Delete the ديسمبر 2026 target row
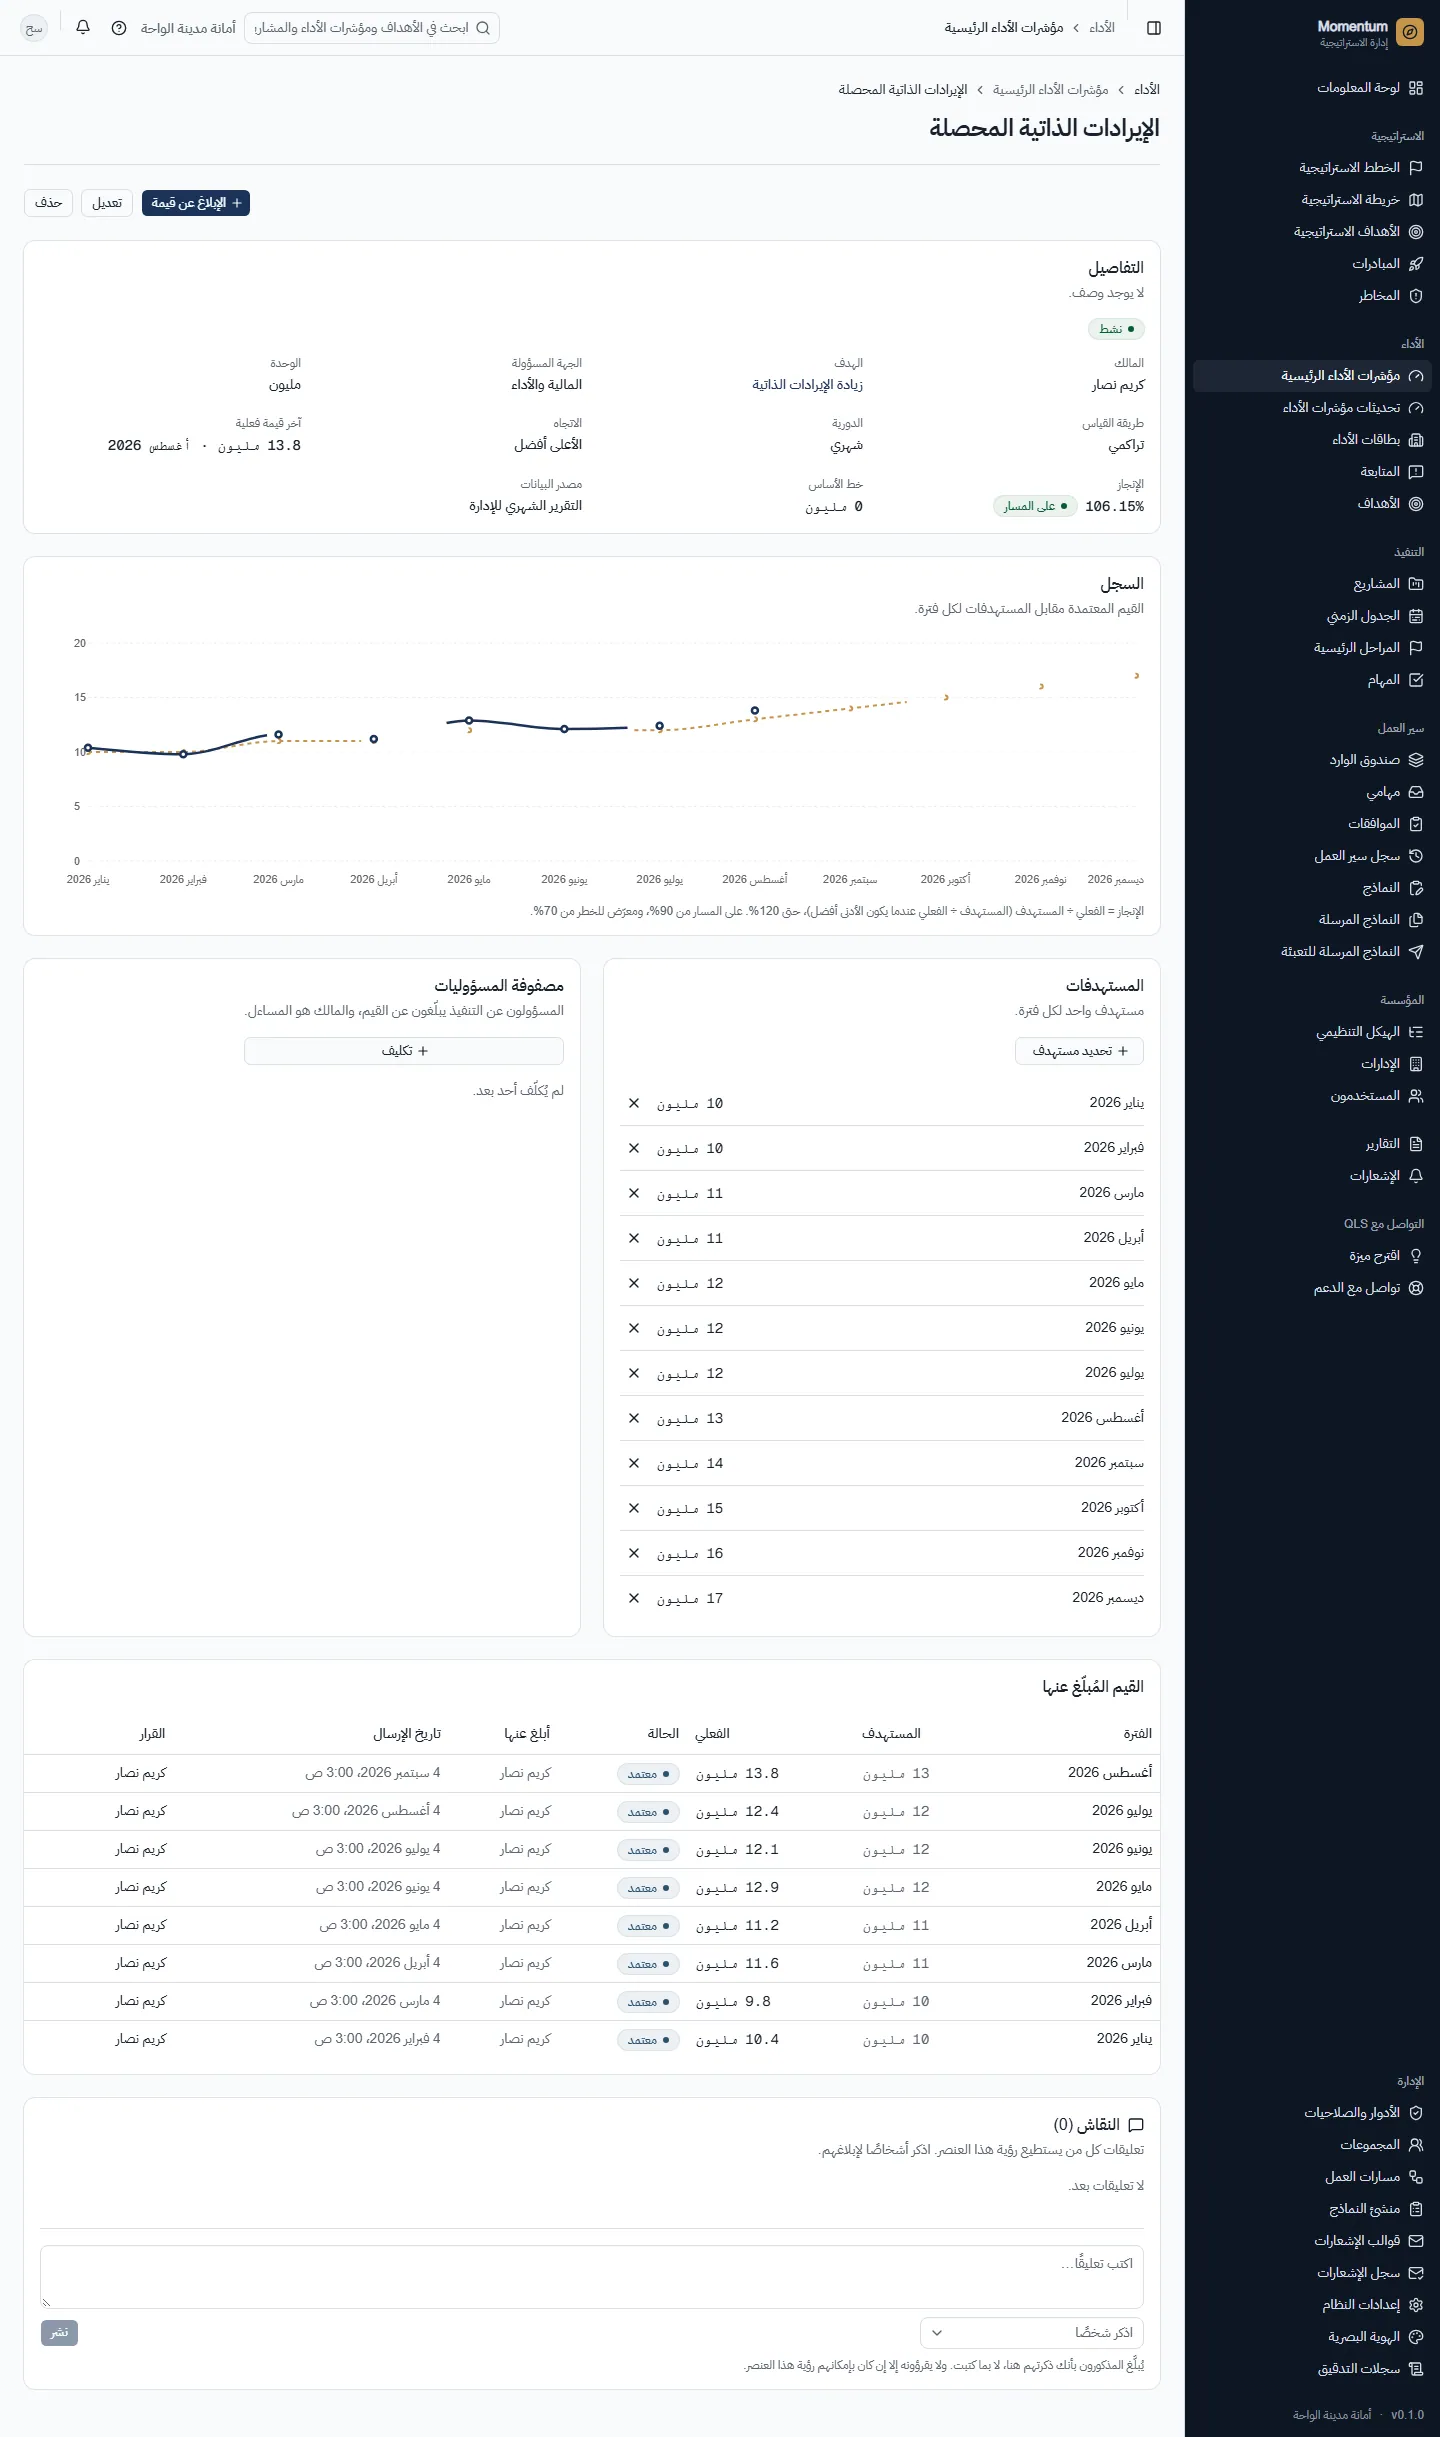Image resolution: width=1440 pixels, height=2437 pixels. pyautogui.click(x=634, y=1598)
